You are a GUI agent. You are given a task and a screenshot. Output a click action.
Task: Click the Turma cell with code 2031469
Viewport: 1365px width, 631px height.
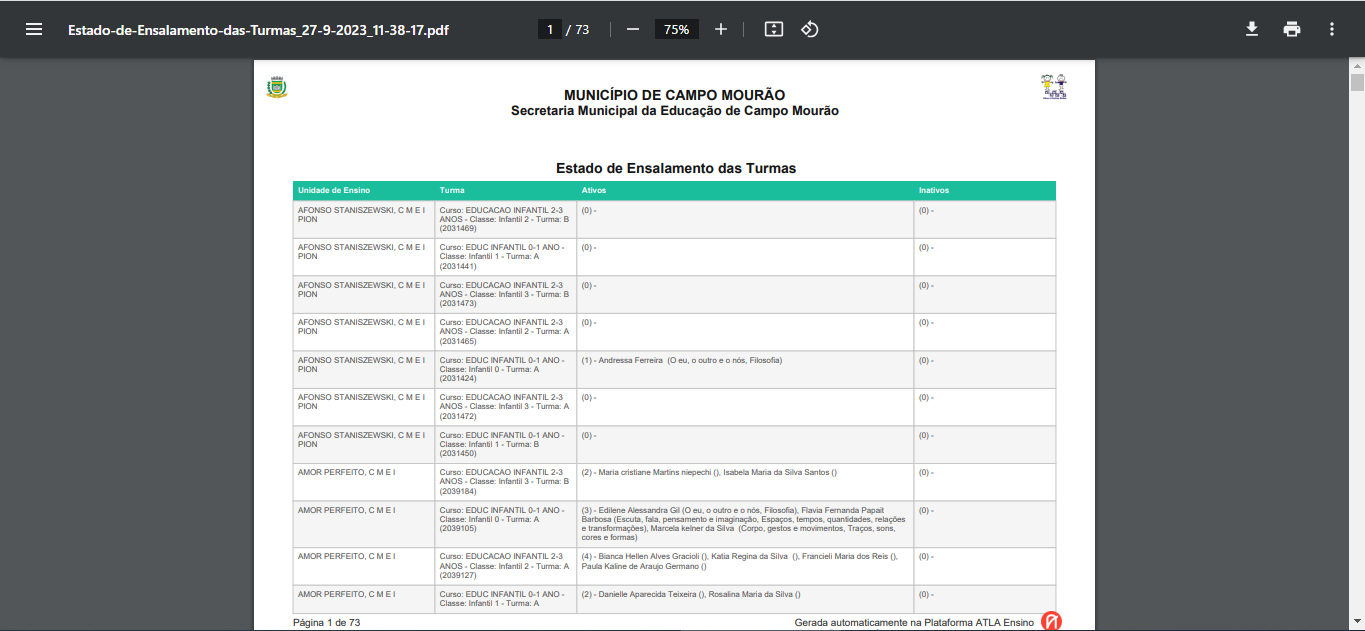(x=505, y=219)
